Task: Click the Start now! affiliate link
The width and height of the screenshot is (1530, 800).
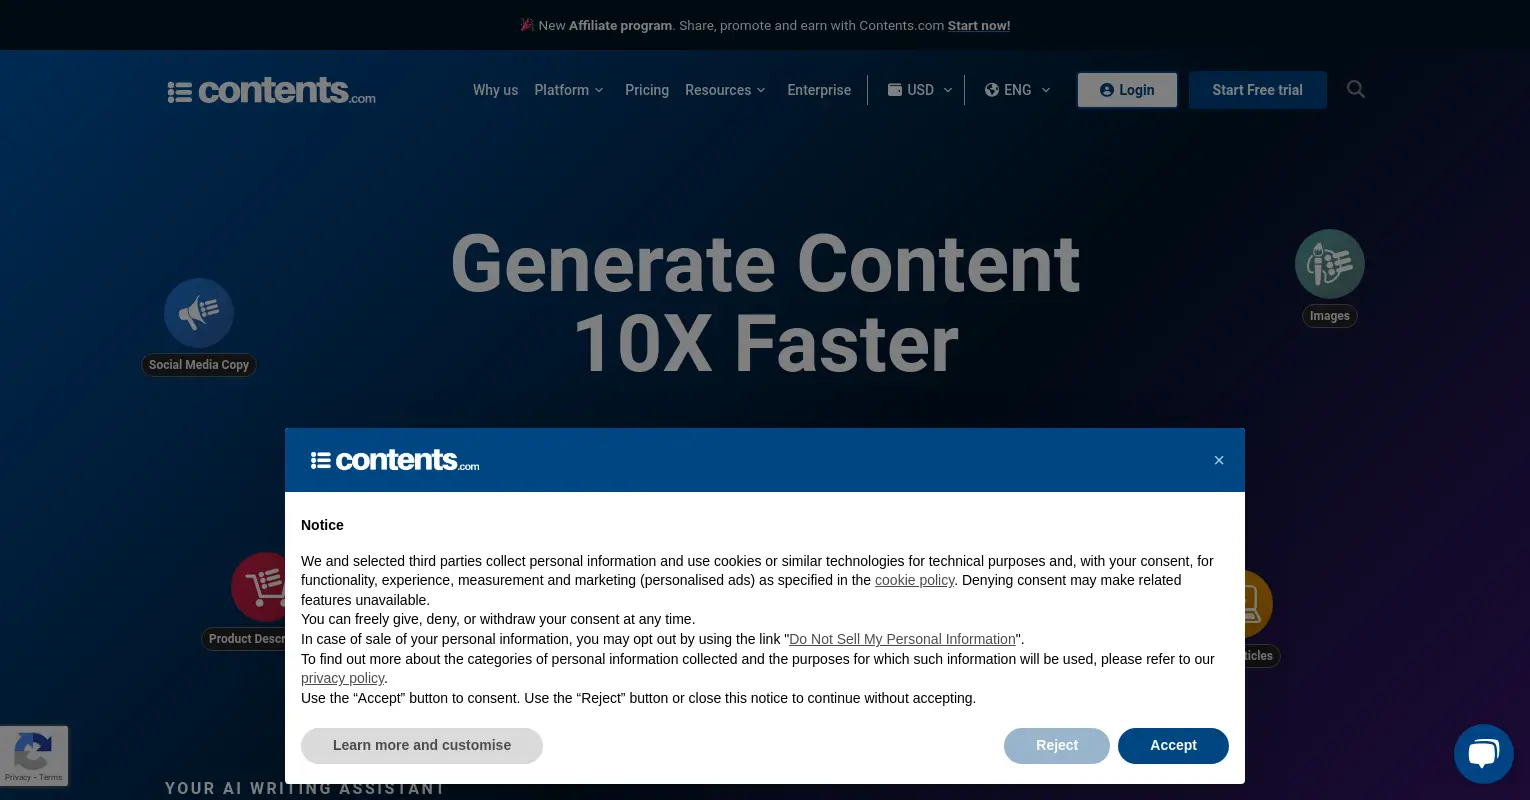Action: point(978,26)
